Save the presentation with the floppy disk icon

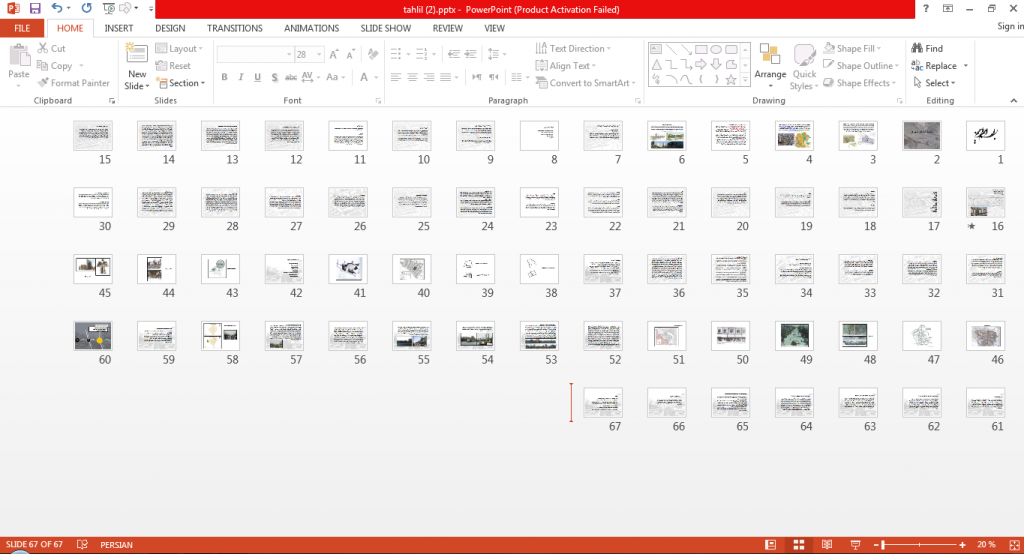click(x=35, y=8)
